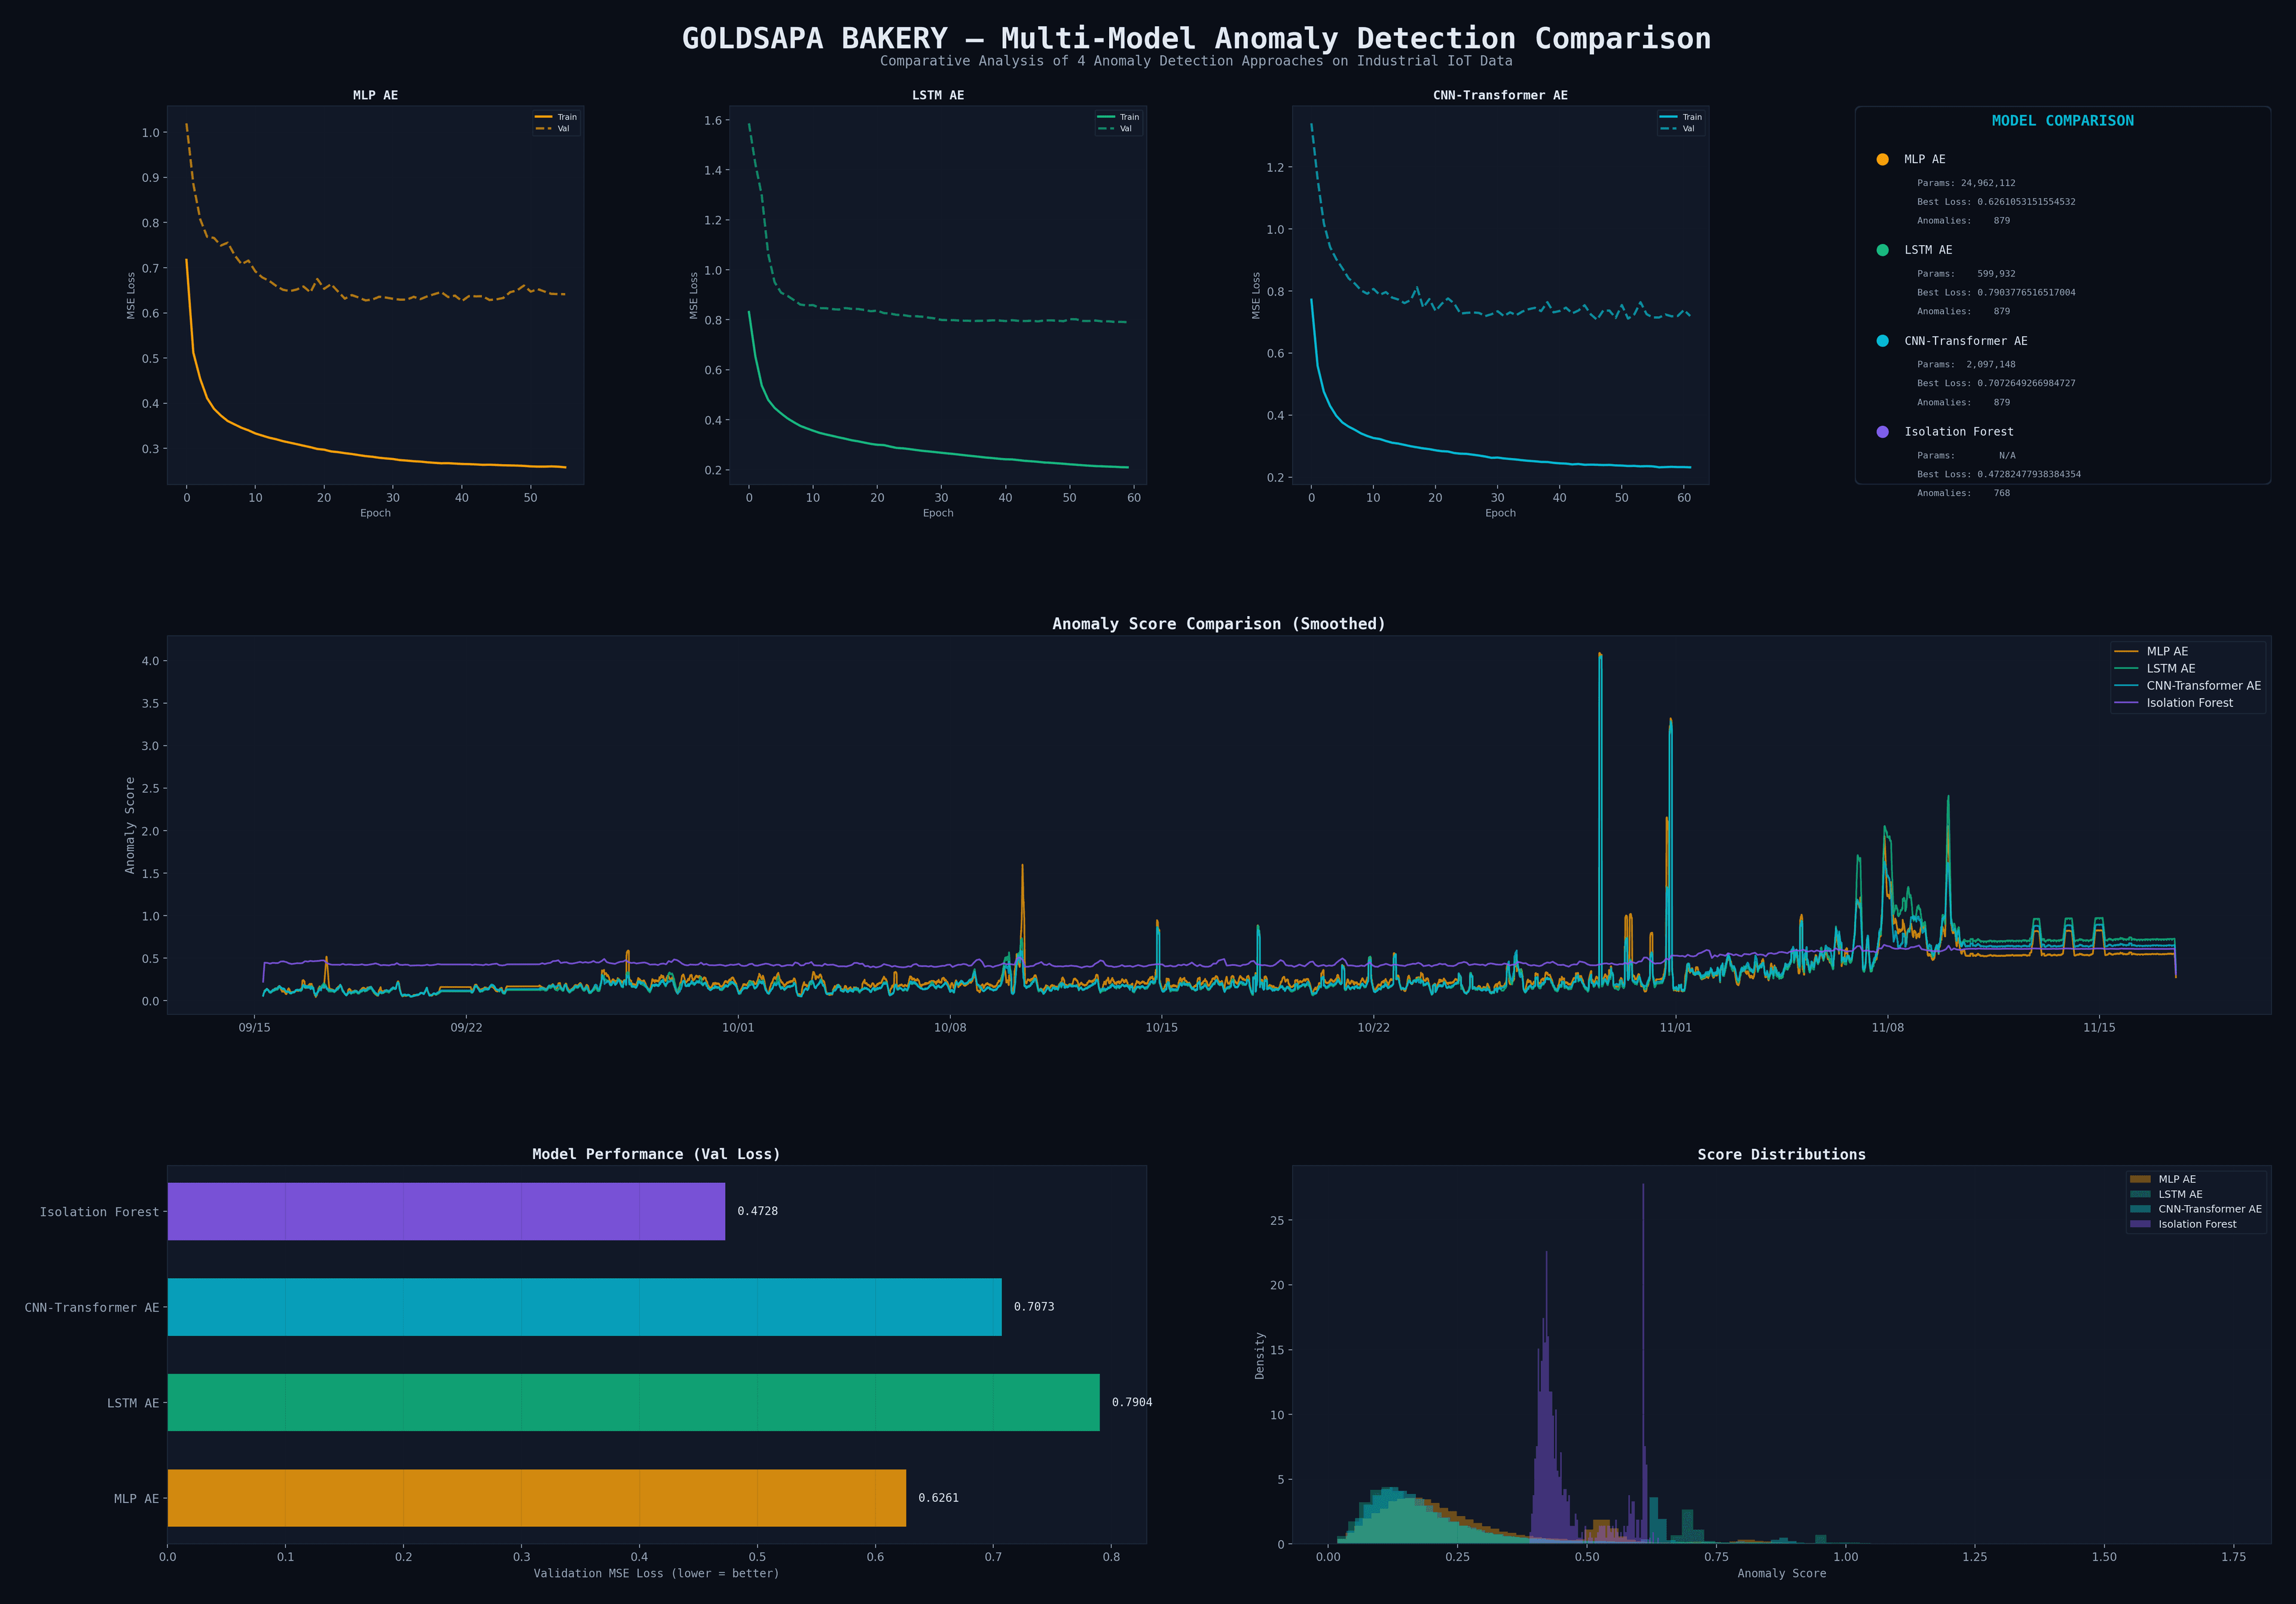2296x1604 pixels.
Task: Click the Anomaly Score Comparison chart title
Action: click(1218, 624)
